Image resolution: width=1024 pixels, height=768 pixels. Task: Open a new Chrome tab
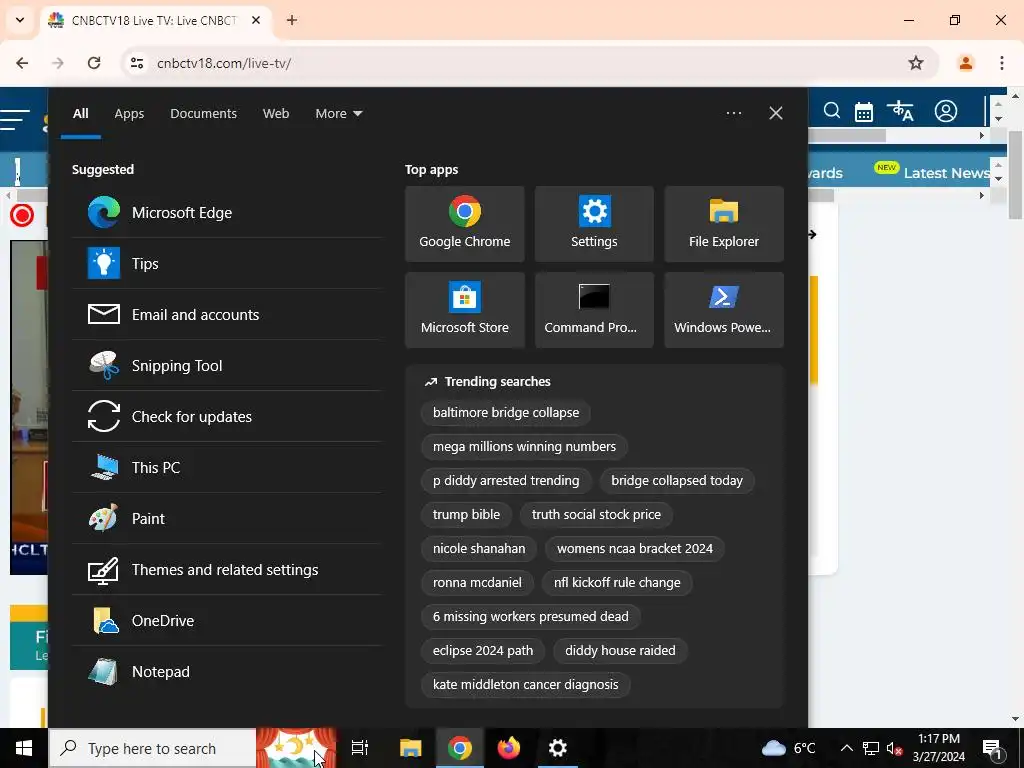pos(292,20)
